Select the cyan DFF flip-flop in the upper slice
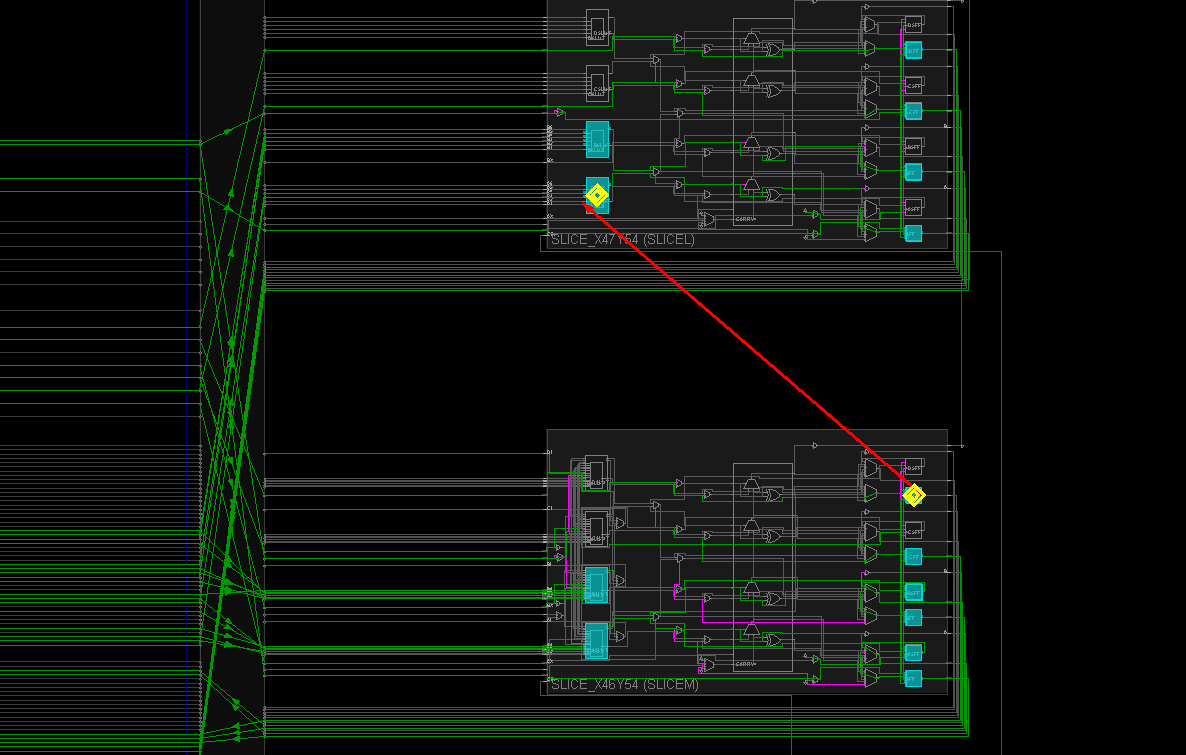 [x=914, y=51]
